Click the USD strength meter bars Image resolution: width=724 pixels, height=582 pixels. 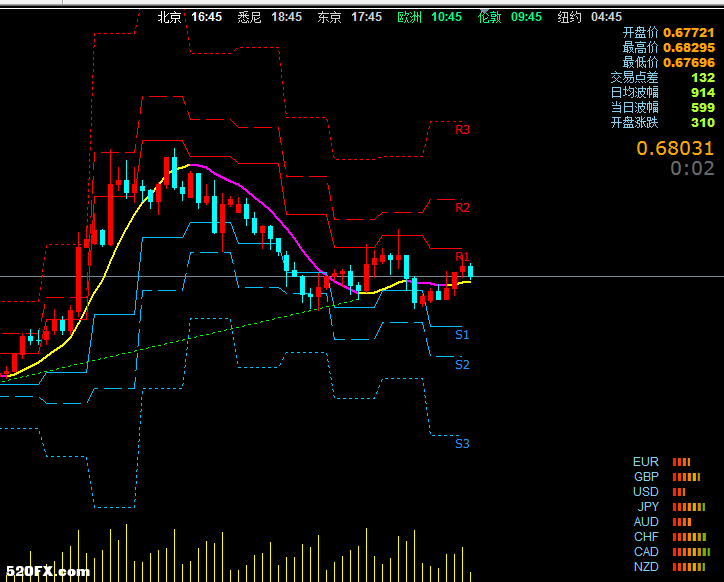pos(679,492)
